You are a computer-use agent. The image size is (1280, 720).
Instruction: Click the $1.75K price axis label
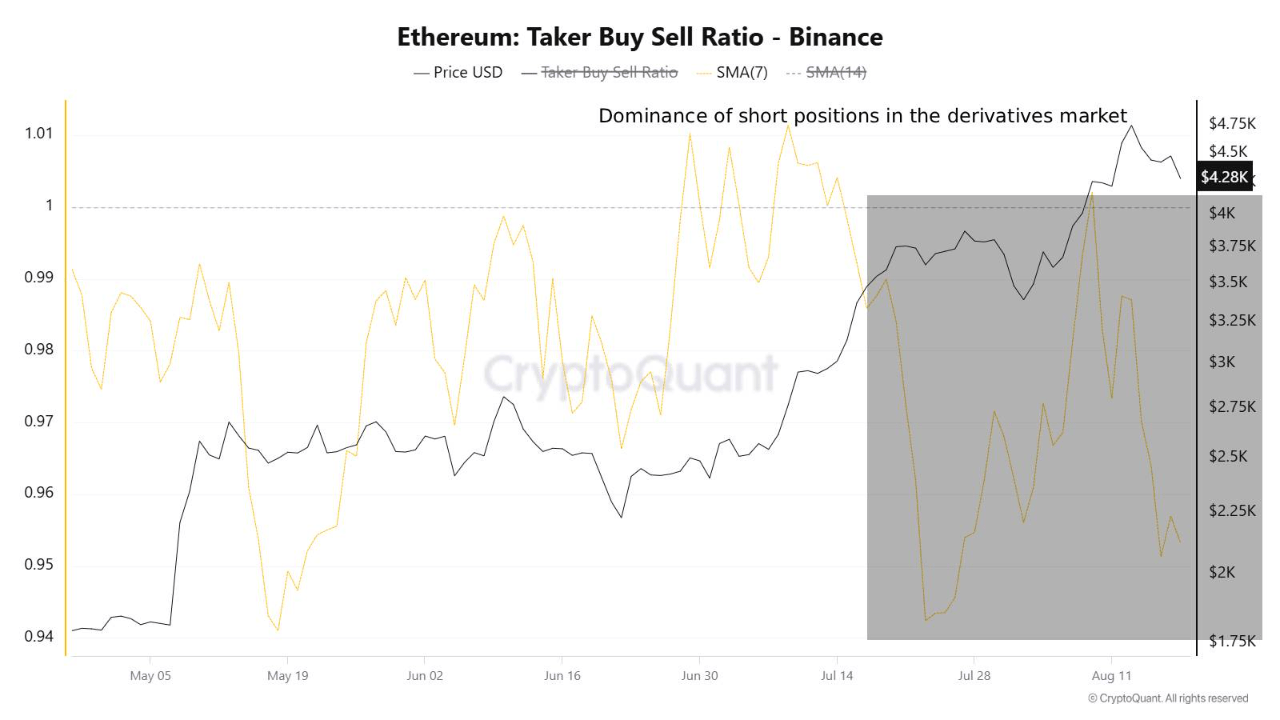(1232, 641)
